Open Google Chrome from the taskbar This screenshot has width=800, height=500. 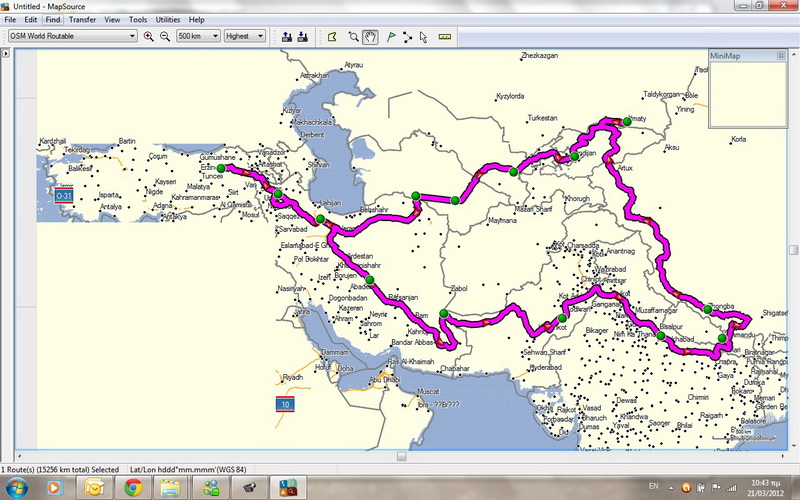tap(132, 487)
